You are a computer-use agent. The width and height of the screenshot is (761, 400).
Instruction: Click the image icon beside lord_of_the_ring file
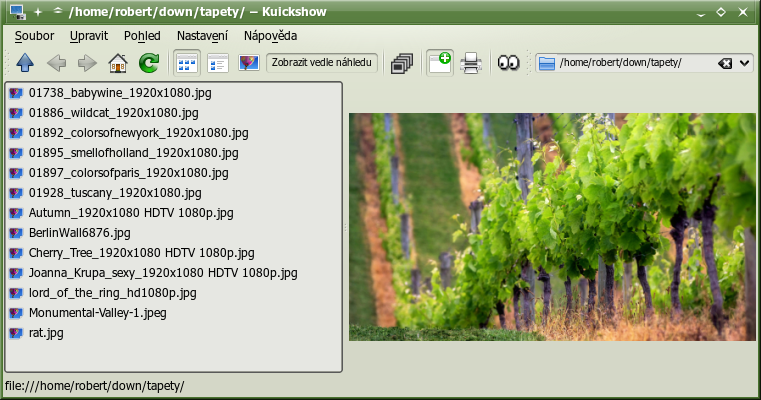pyautogui.click(x=16, y=293)
